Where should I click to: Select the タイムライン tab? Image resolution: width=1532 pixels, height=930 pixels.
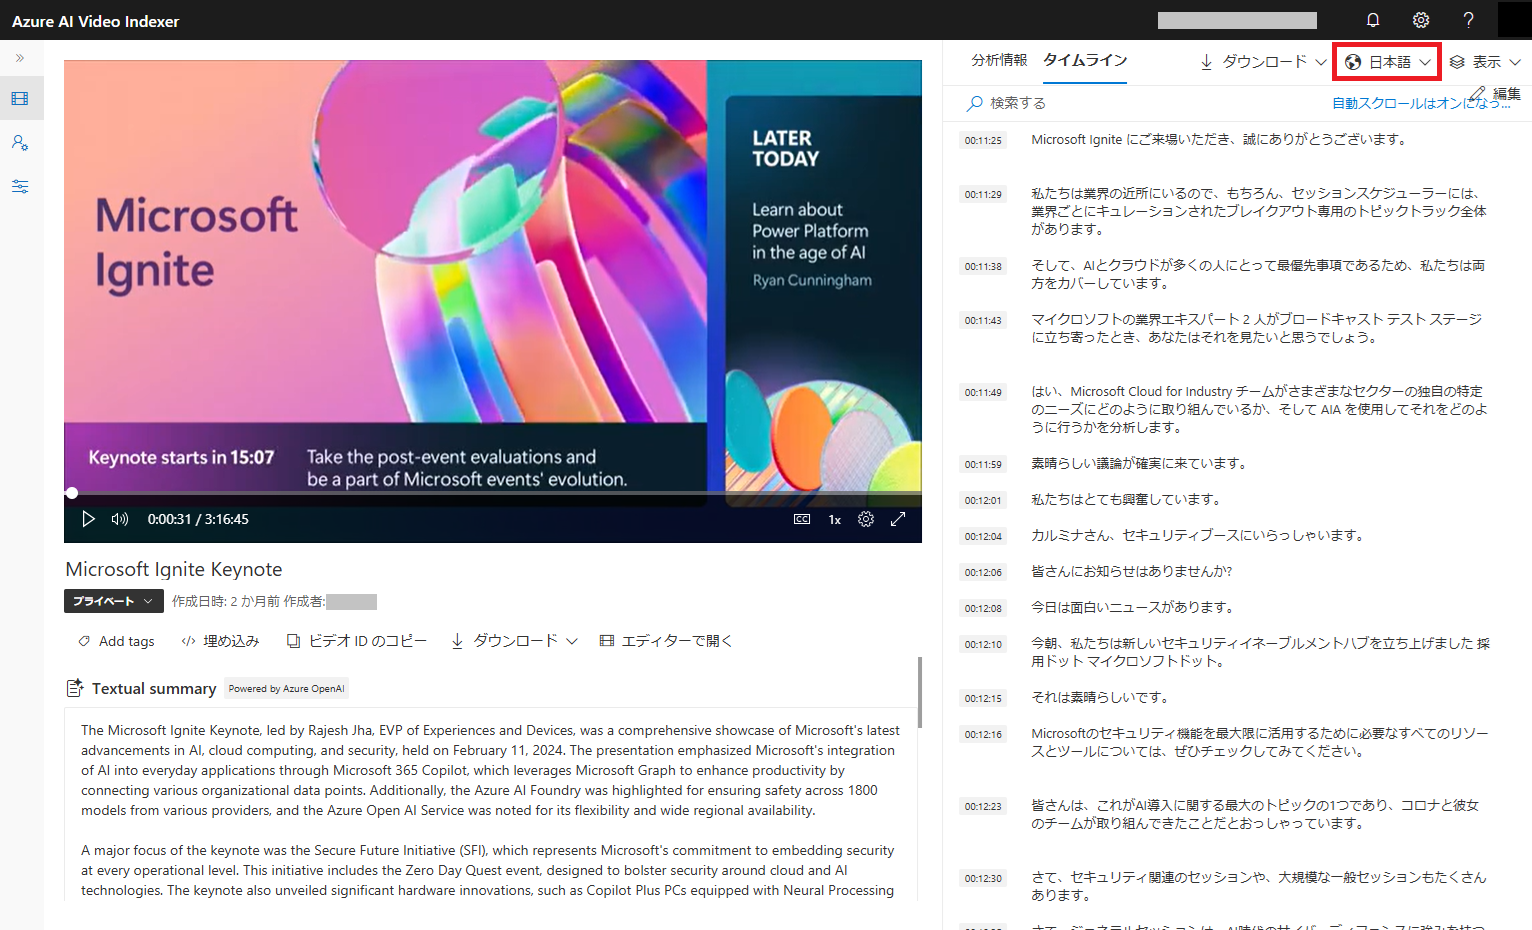[x=1085, y=60]
